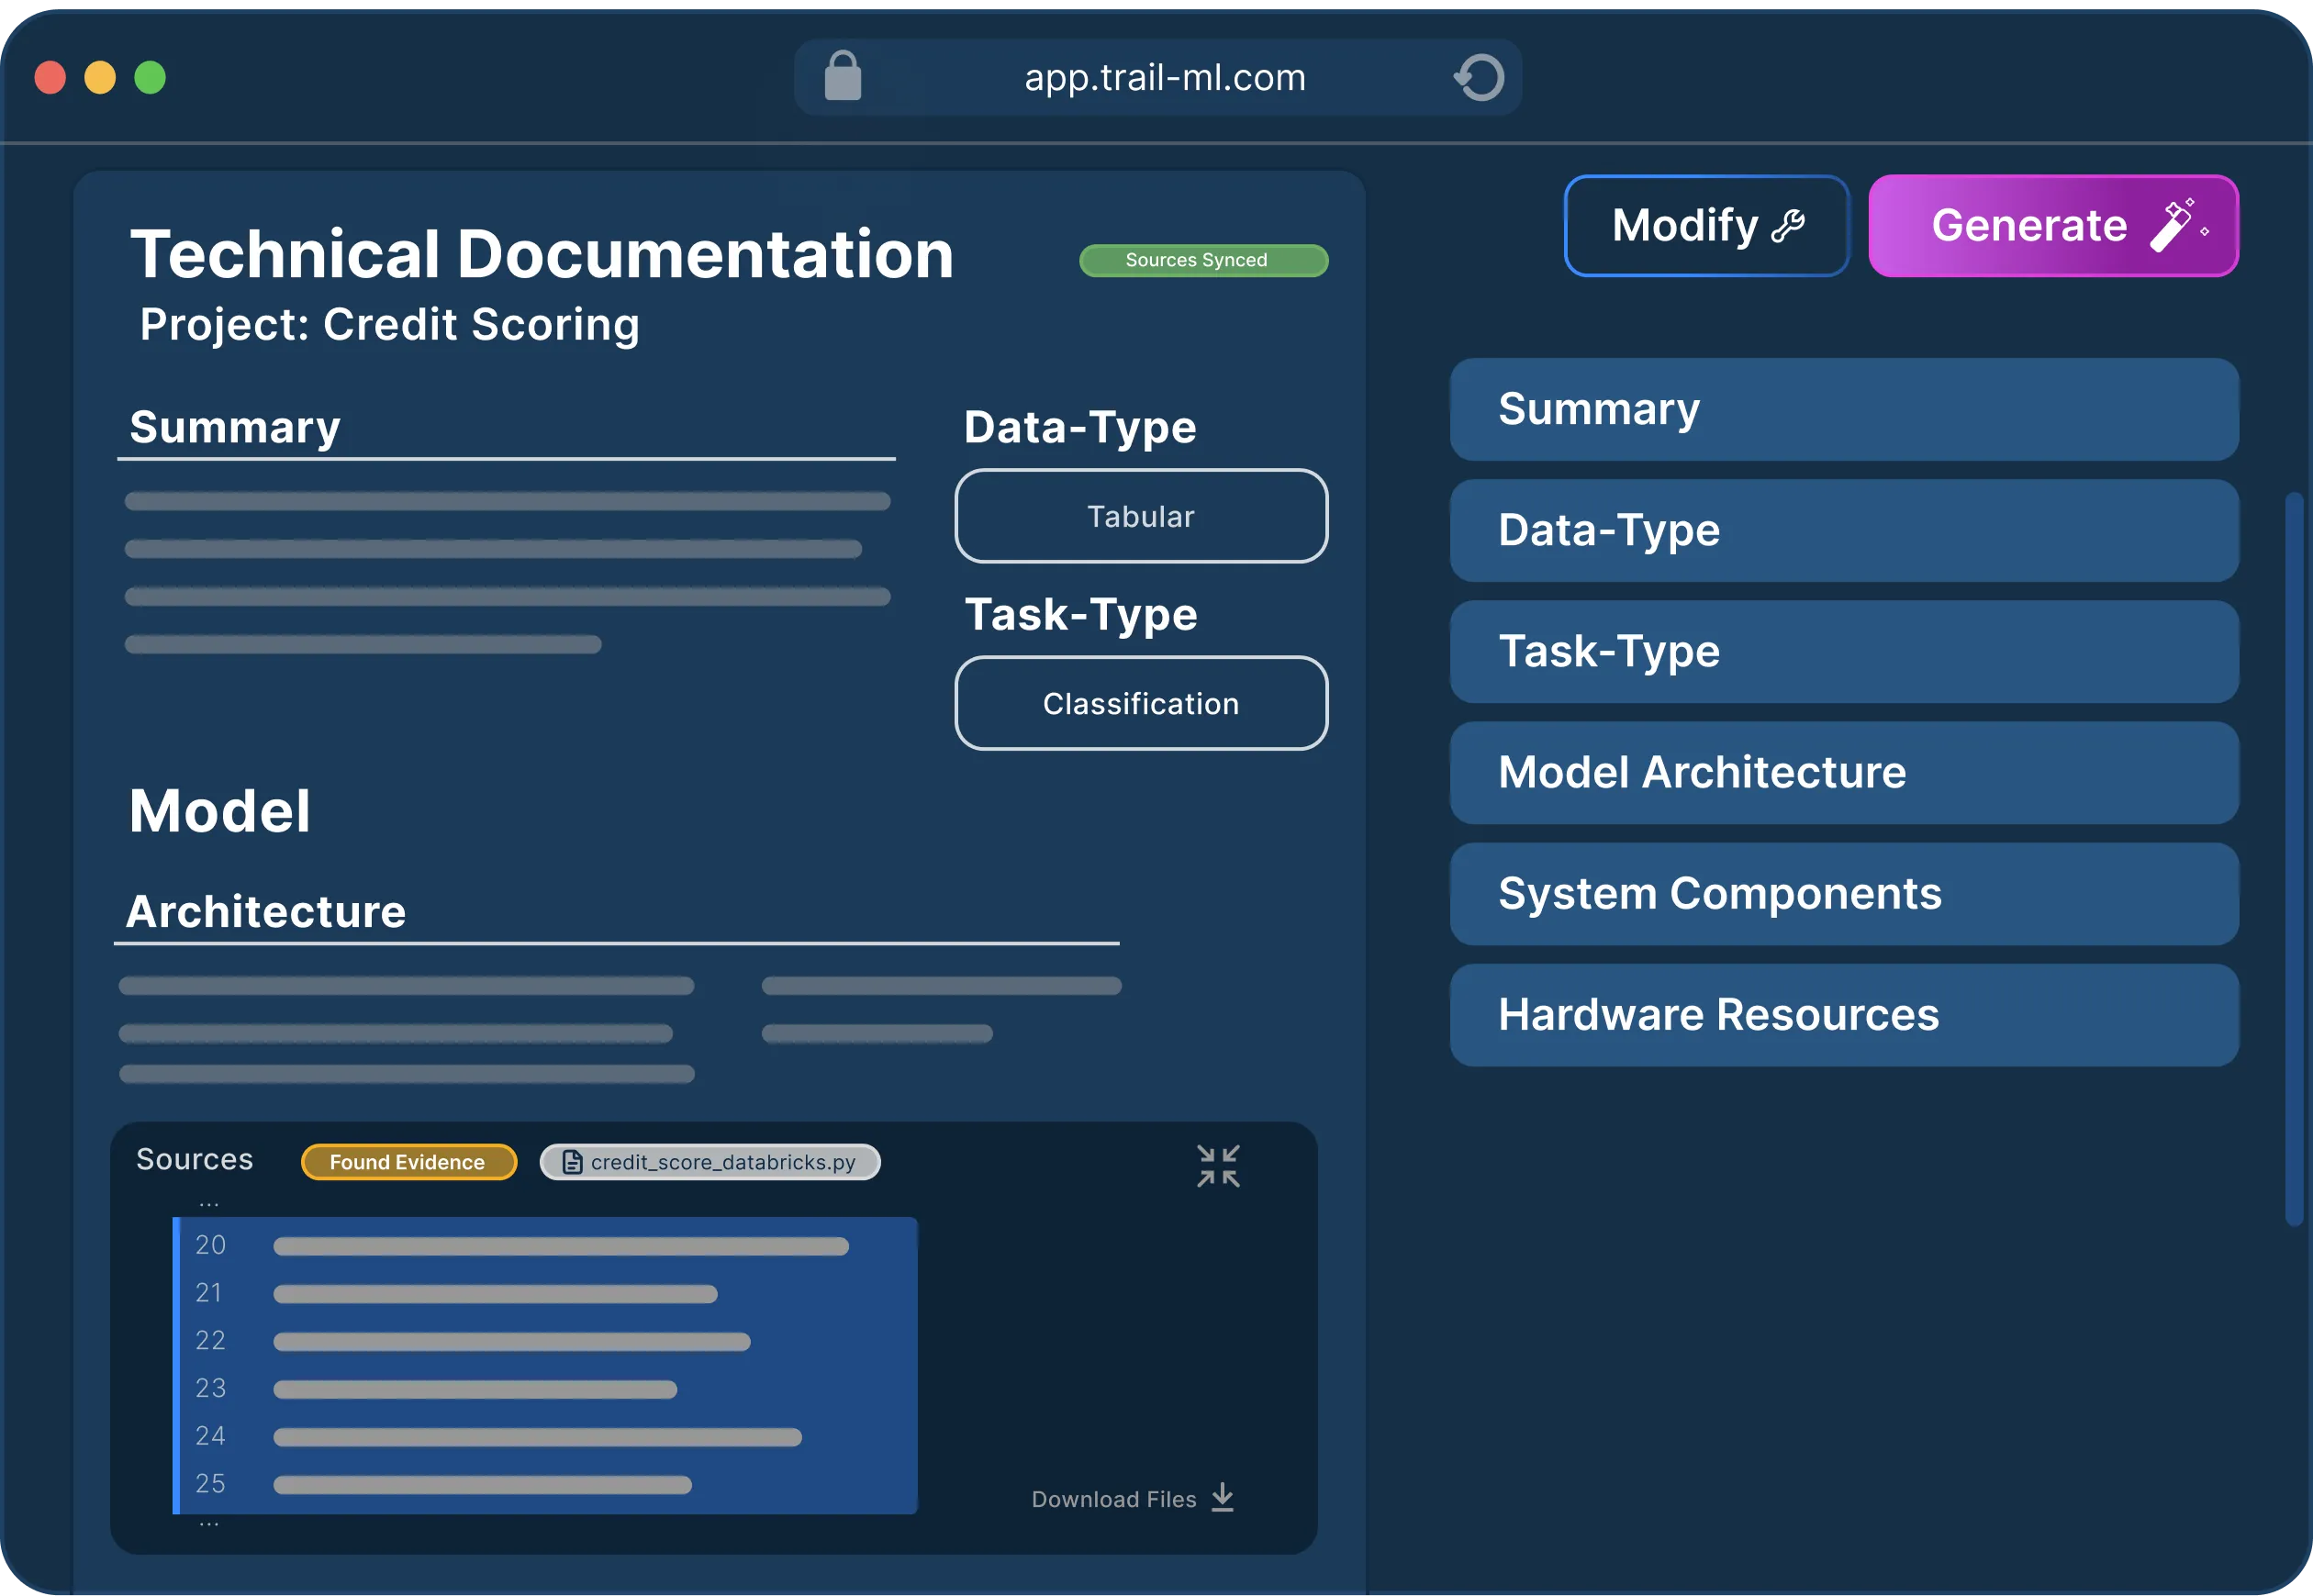The image size is (2313, 1596).
Task: Open the Tabular Data-Type selector
Action: (x=1140, y=516)
